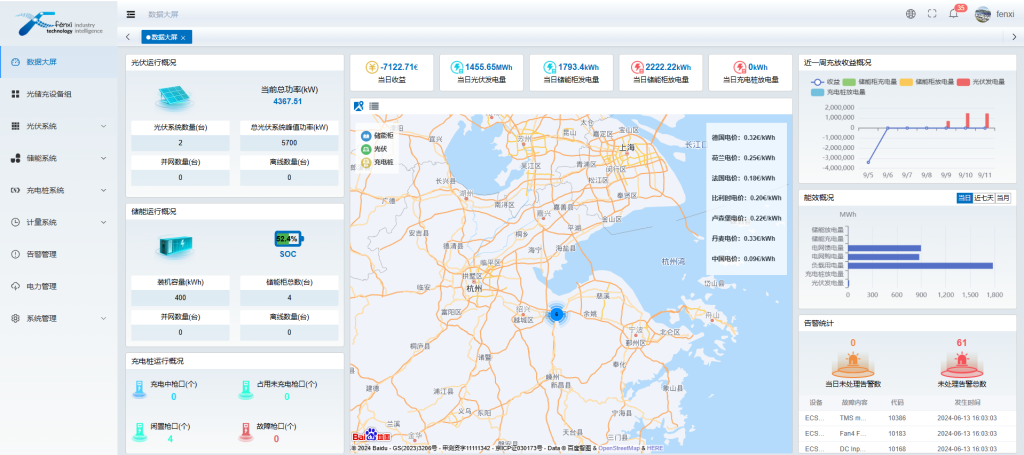Toggle 储能柜 marker layer in map legend
This screenshot has width=1024, height=455.
(377, 135)
